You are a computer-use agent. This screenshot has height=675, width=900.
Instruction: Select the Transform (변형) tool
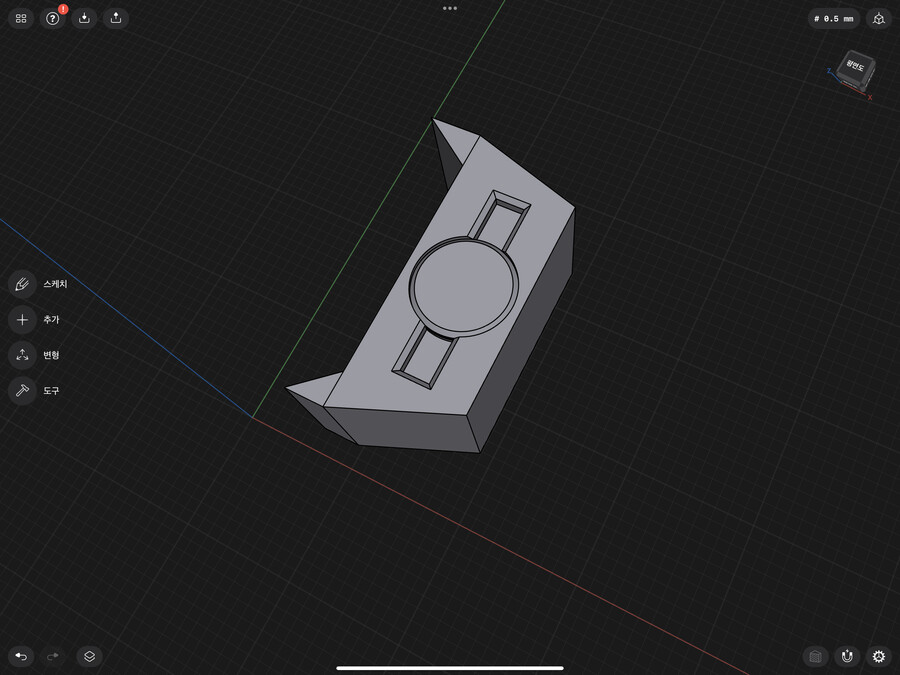[22, 355]
